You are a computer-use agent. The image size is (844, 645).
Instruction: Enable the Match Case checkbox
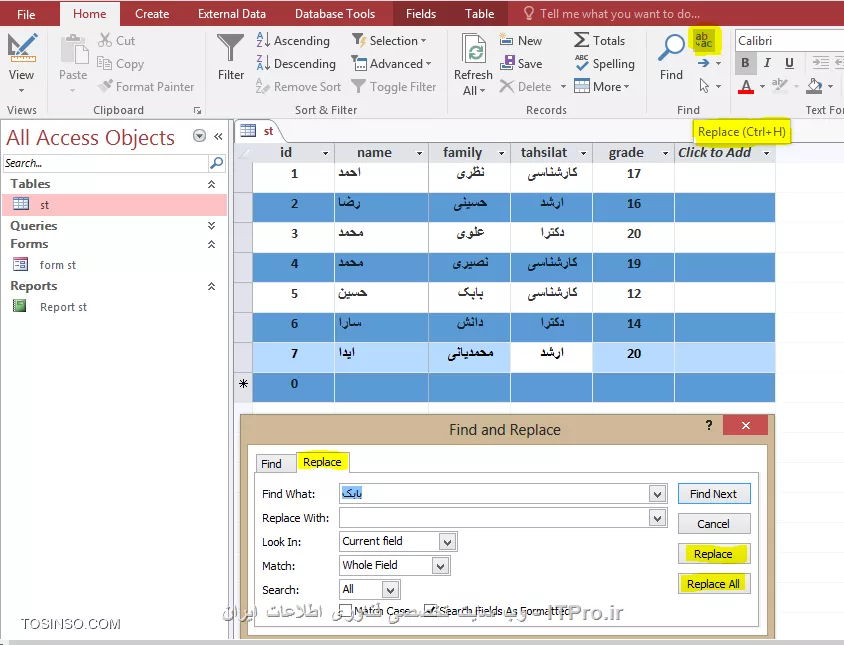(x=345, y=610)
